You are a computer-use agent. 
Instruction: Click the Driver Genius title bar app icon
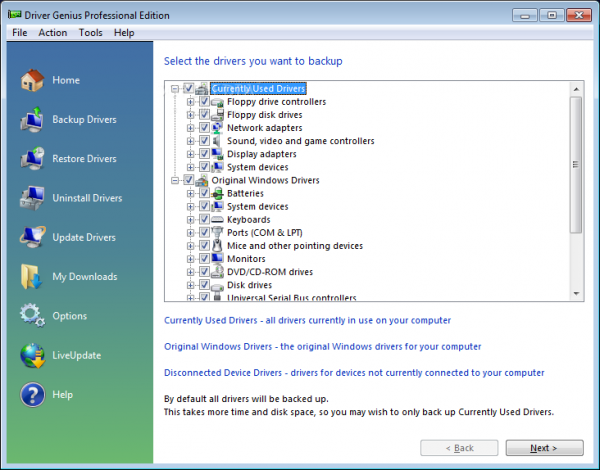point(15,15)
